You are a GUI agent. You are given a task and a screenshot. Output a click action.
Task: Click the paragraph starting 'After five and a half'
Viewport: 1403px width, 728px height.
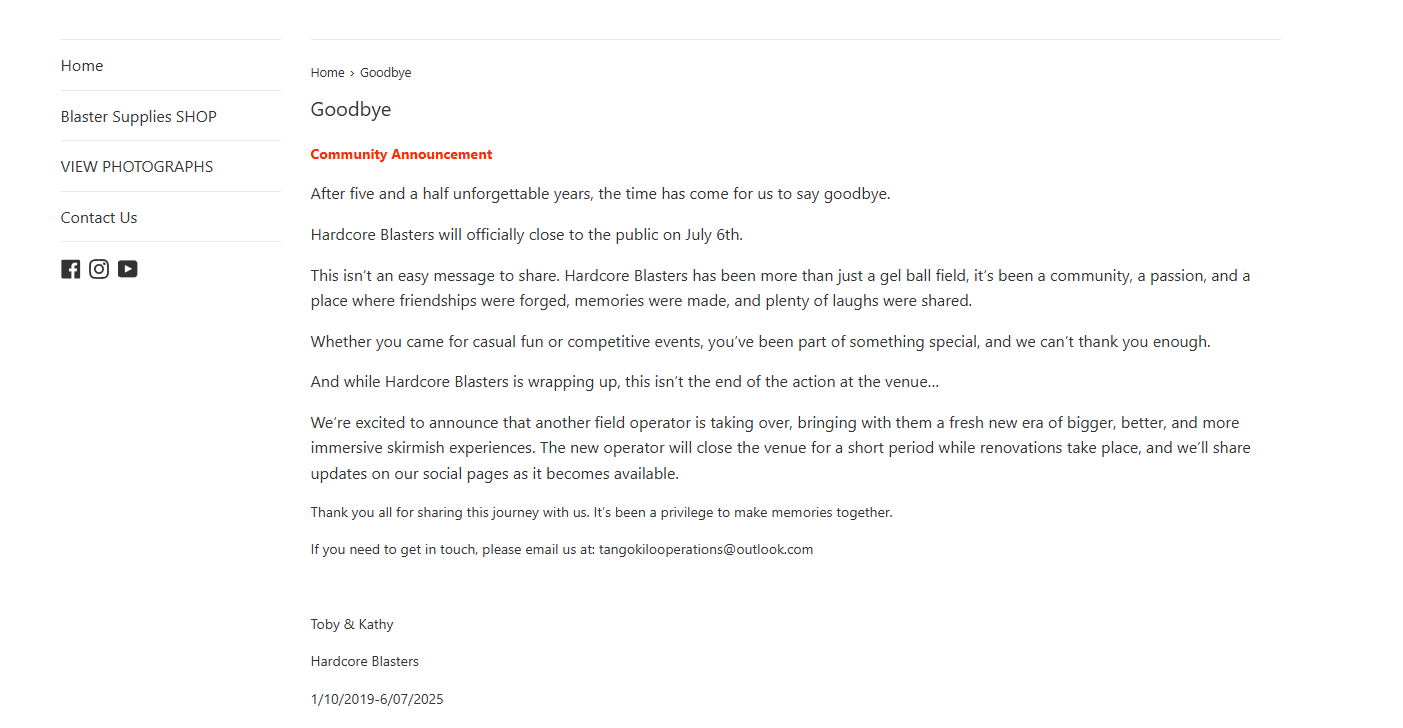point(600,194)
